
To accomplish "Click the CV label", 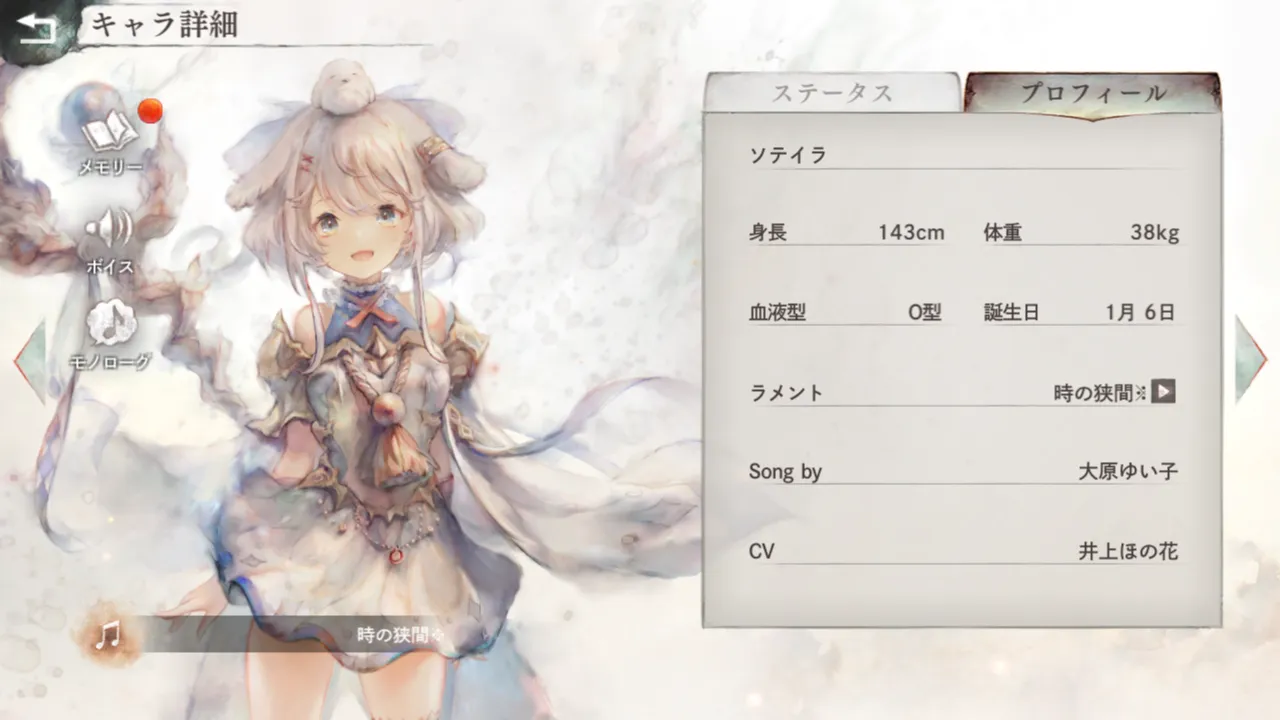I will coord(762,551).
